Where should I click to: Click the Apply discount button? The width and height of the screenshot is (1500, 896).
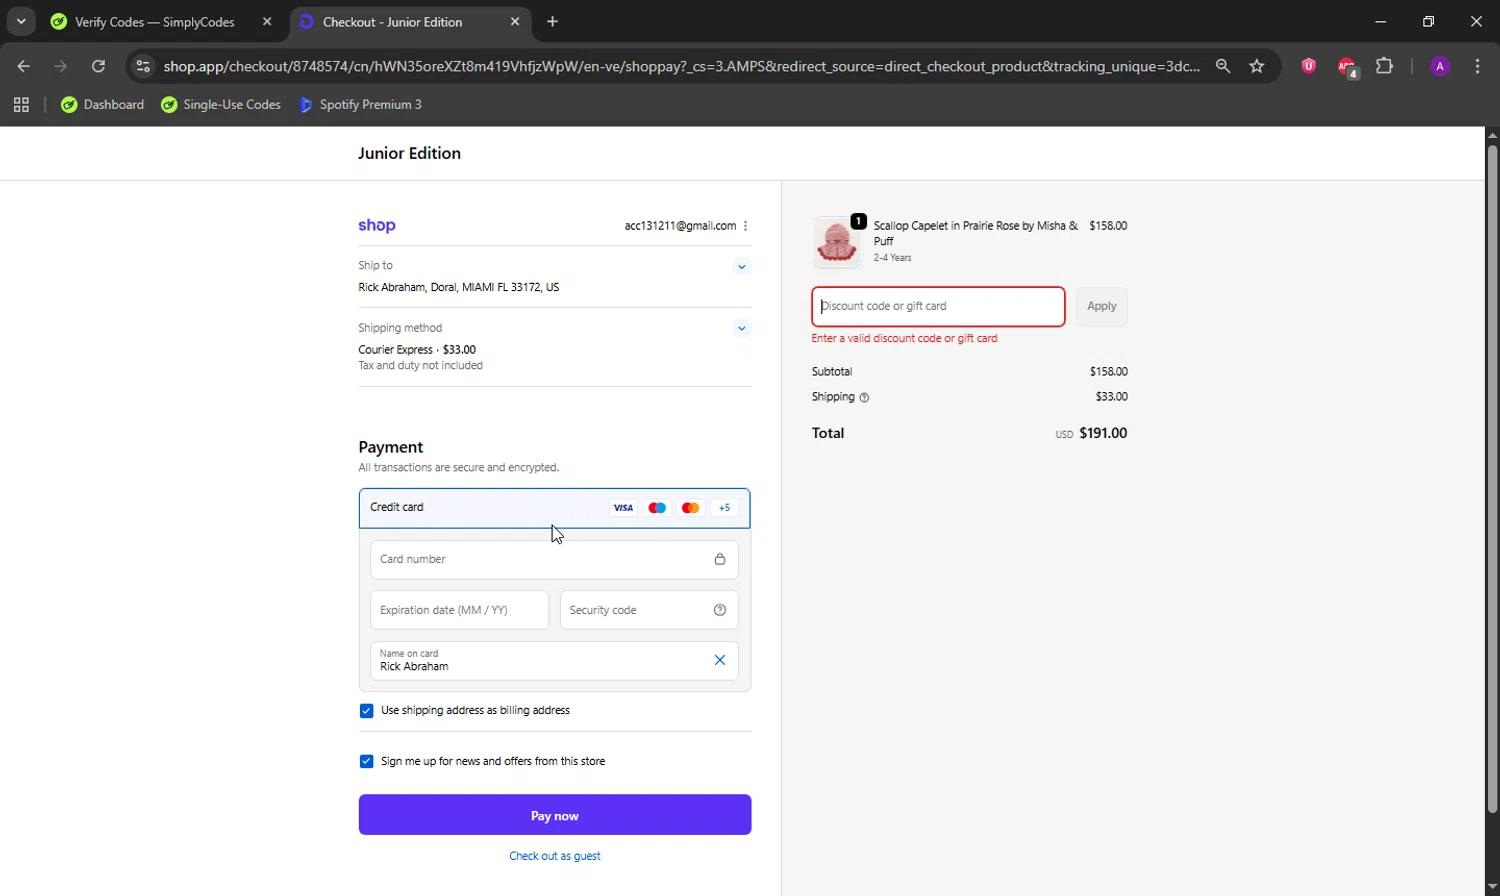tap(1101, 307)
